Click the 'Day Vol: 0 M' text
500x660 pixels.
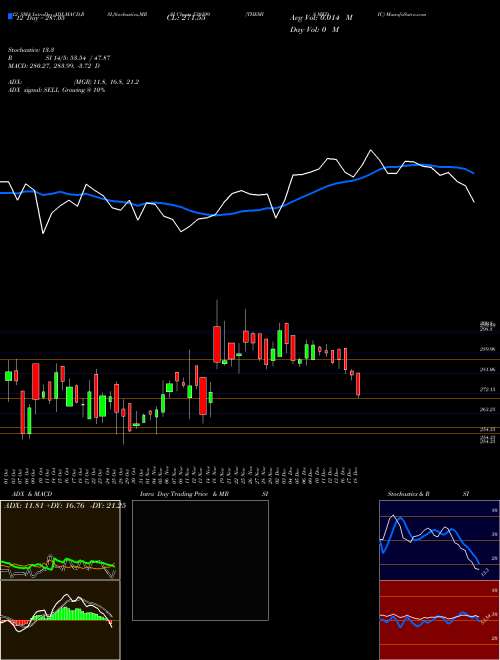pos(314,30)
